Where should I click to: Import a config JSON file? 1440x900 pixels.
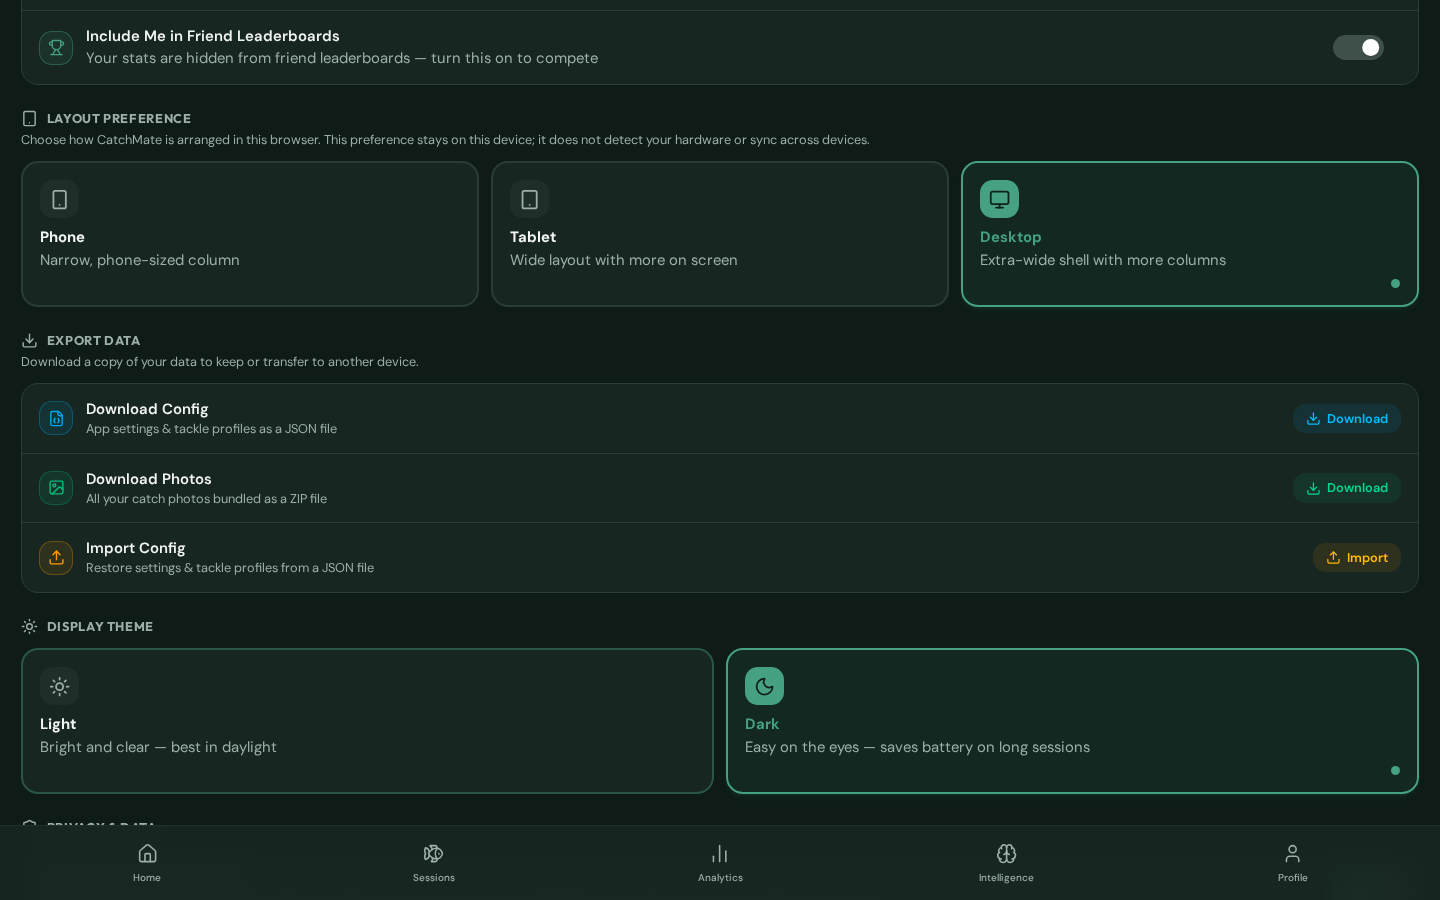click(x=1357, y=558)
